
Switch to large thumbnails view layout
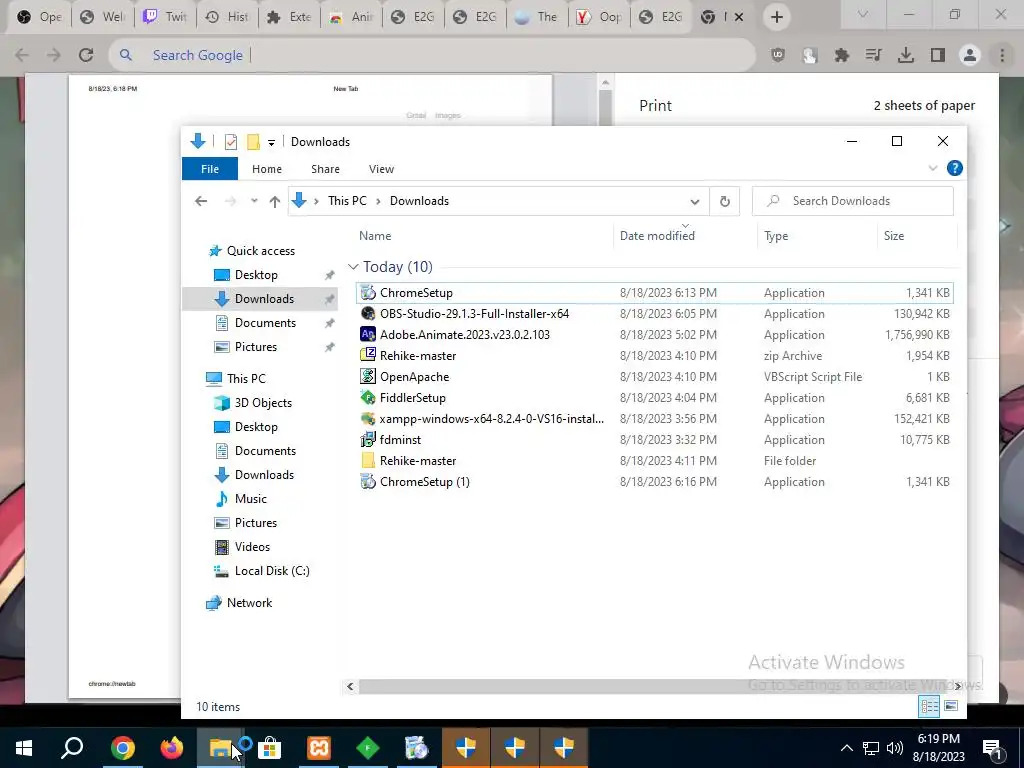pos(951,706)
